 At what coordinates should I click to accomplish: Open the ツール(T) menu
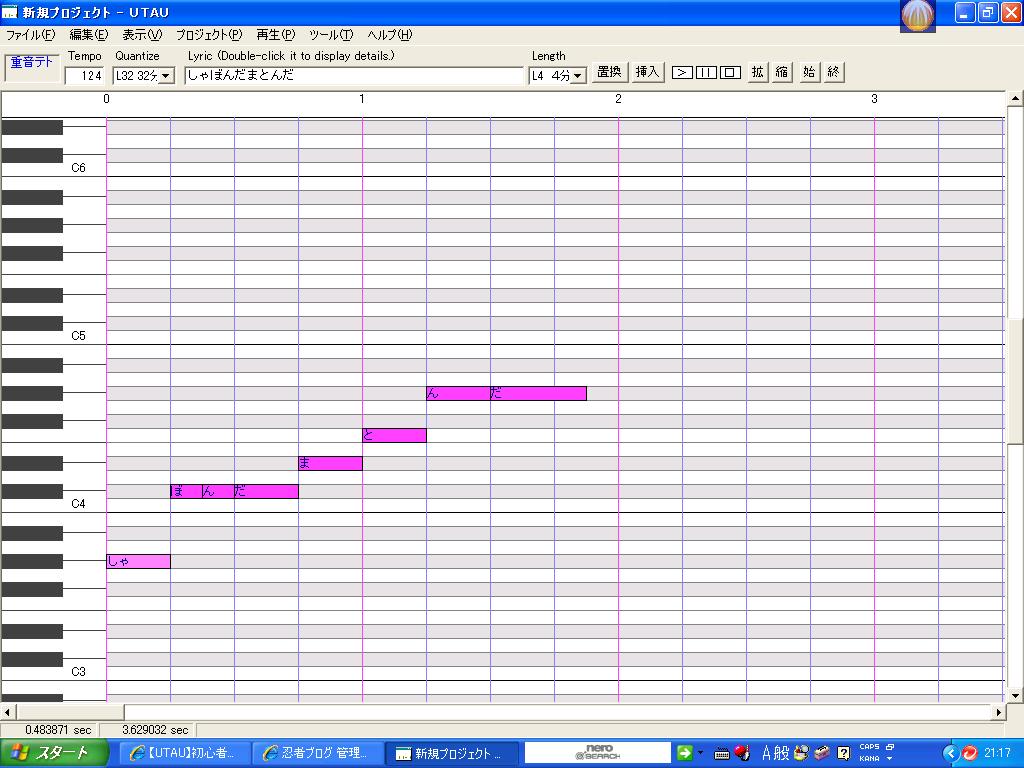(331, 35)
